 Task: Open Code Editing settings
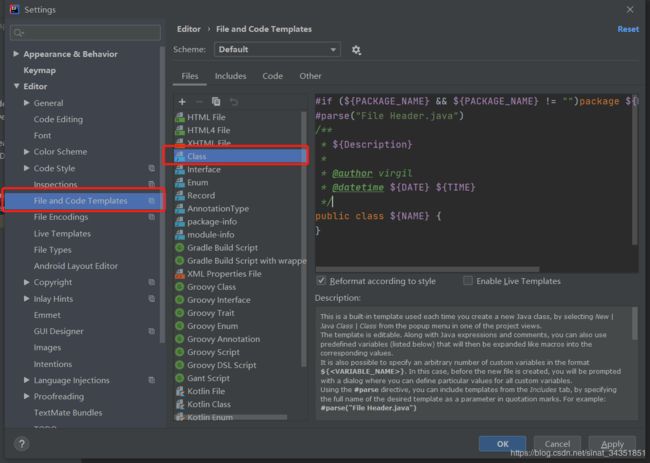point(58,119)
